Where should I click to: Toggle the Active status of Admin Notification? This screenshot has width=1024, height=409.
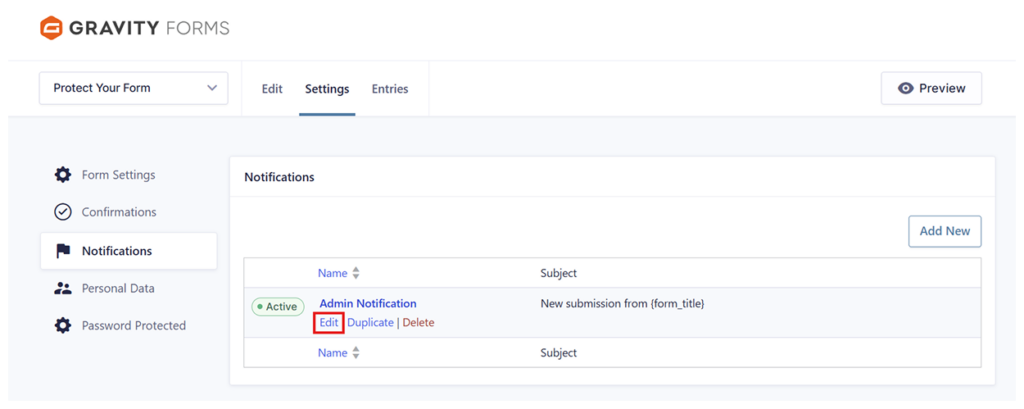pos(278,306)
